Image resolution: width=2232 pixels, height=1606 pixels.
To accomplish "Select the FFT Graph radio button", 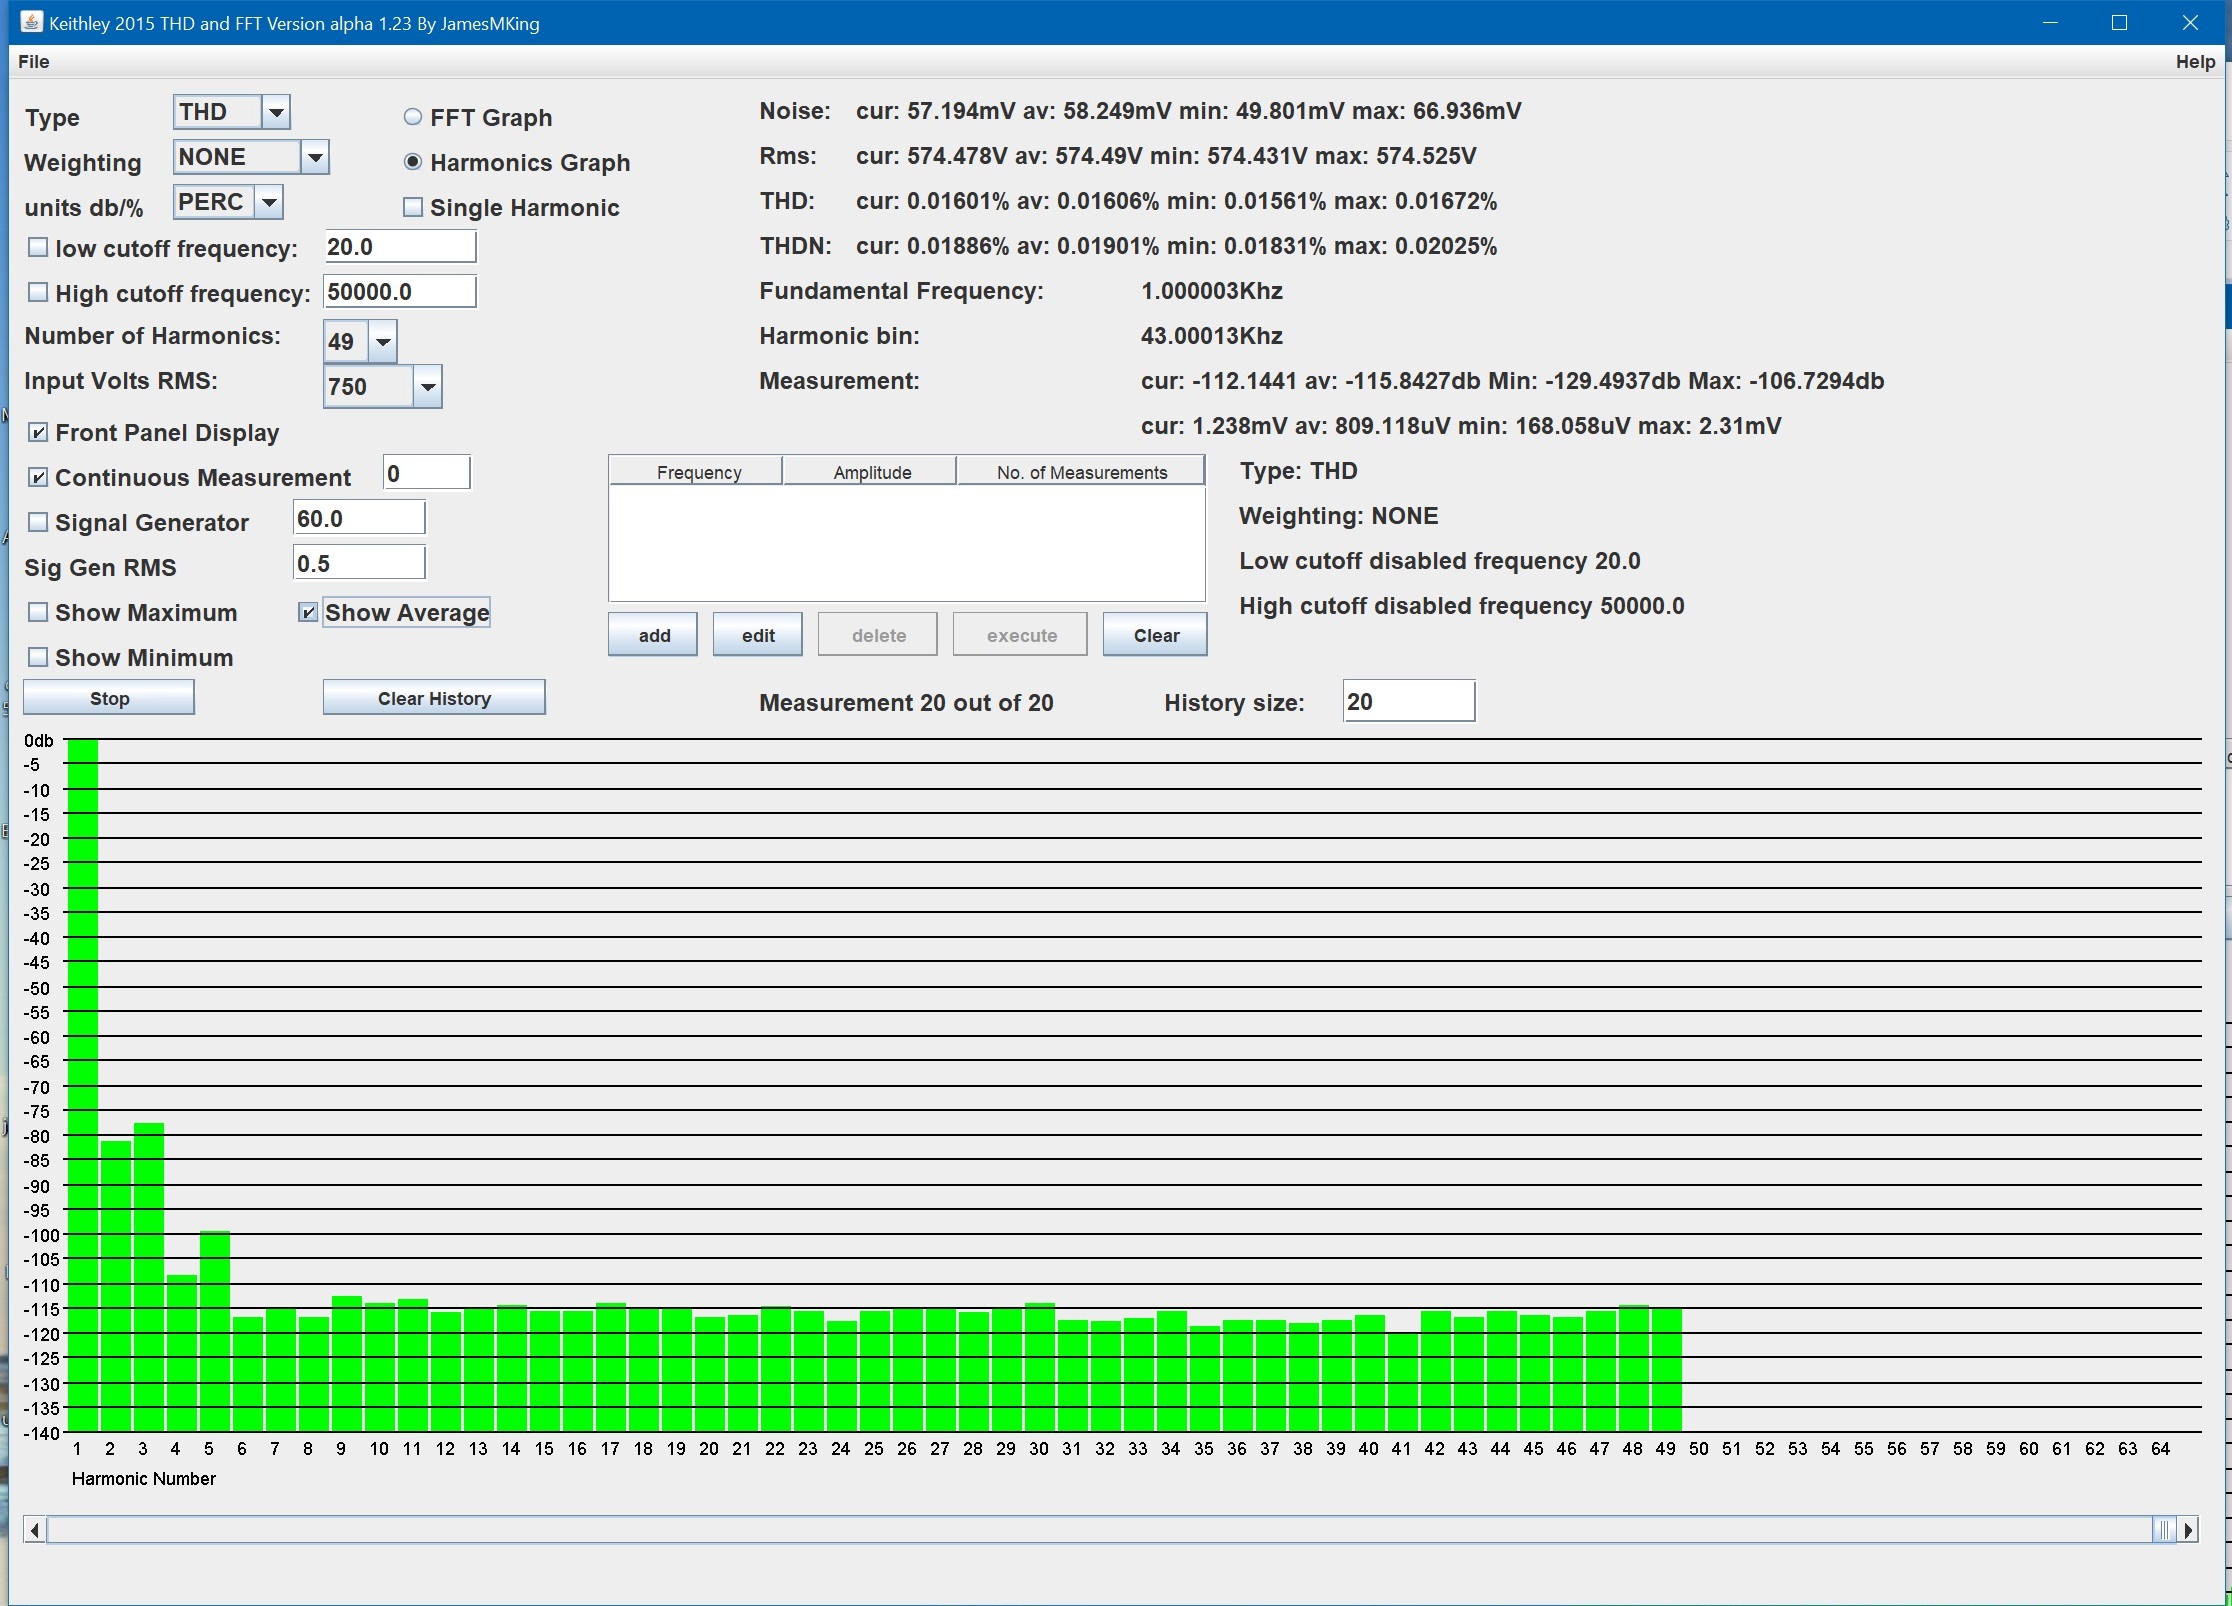I will (413, 117).
